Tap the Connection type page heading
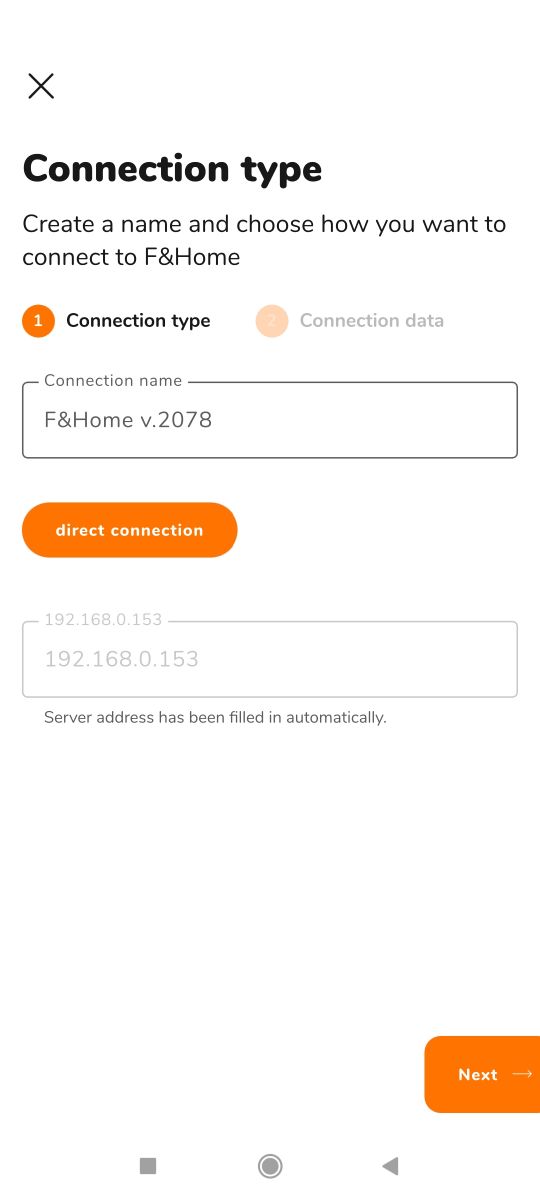This screenshot has height=1200, width=540. pos(172,169)
